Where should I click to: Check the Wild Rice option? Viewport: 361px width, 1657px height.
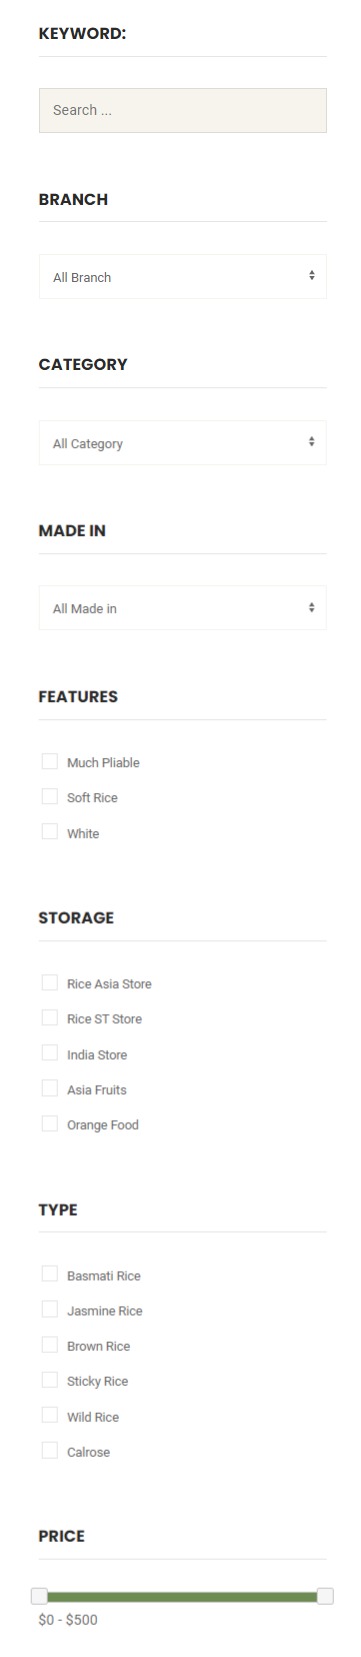tap(50, 1416)
